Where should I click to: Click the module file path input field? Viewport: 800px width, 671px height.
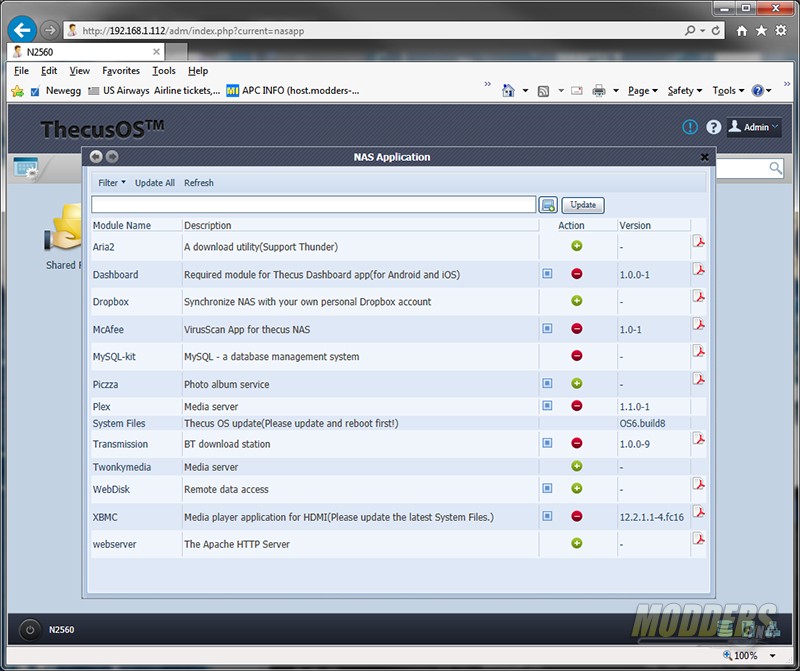pyautogui.click(x=314, y=205)
